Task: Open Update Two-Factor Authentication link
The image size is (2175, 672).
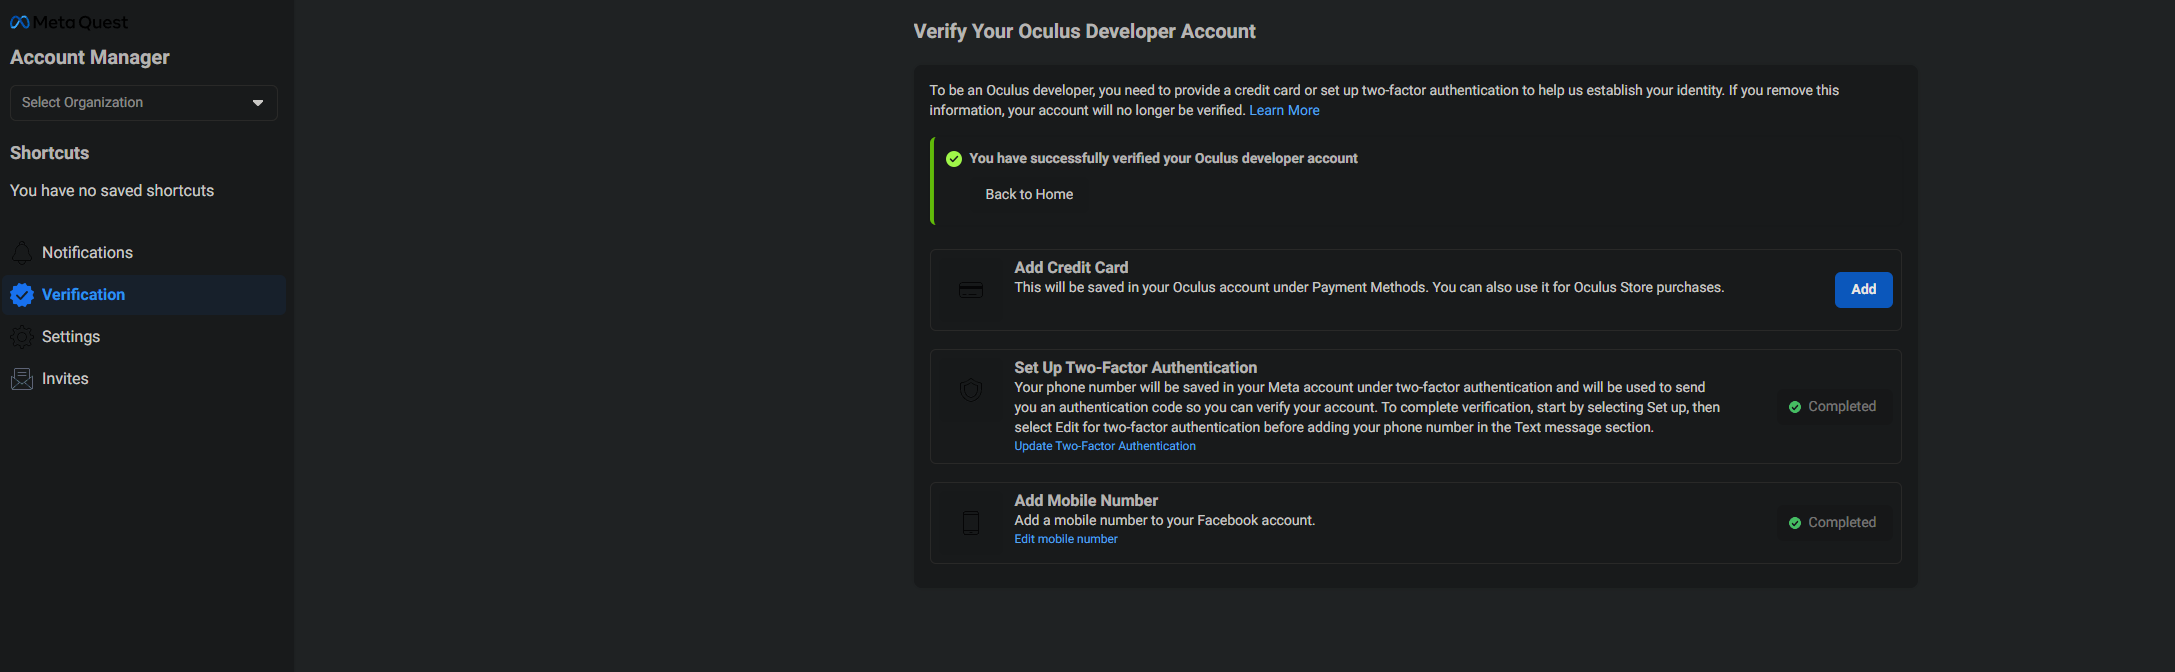Action: (x=1105, y=446)
